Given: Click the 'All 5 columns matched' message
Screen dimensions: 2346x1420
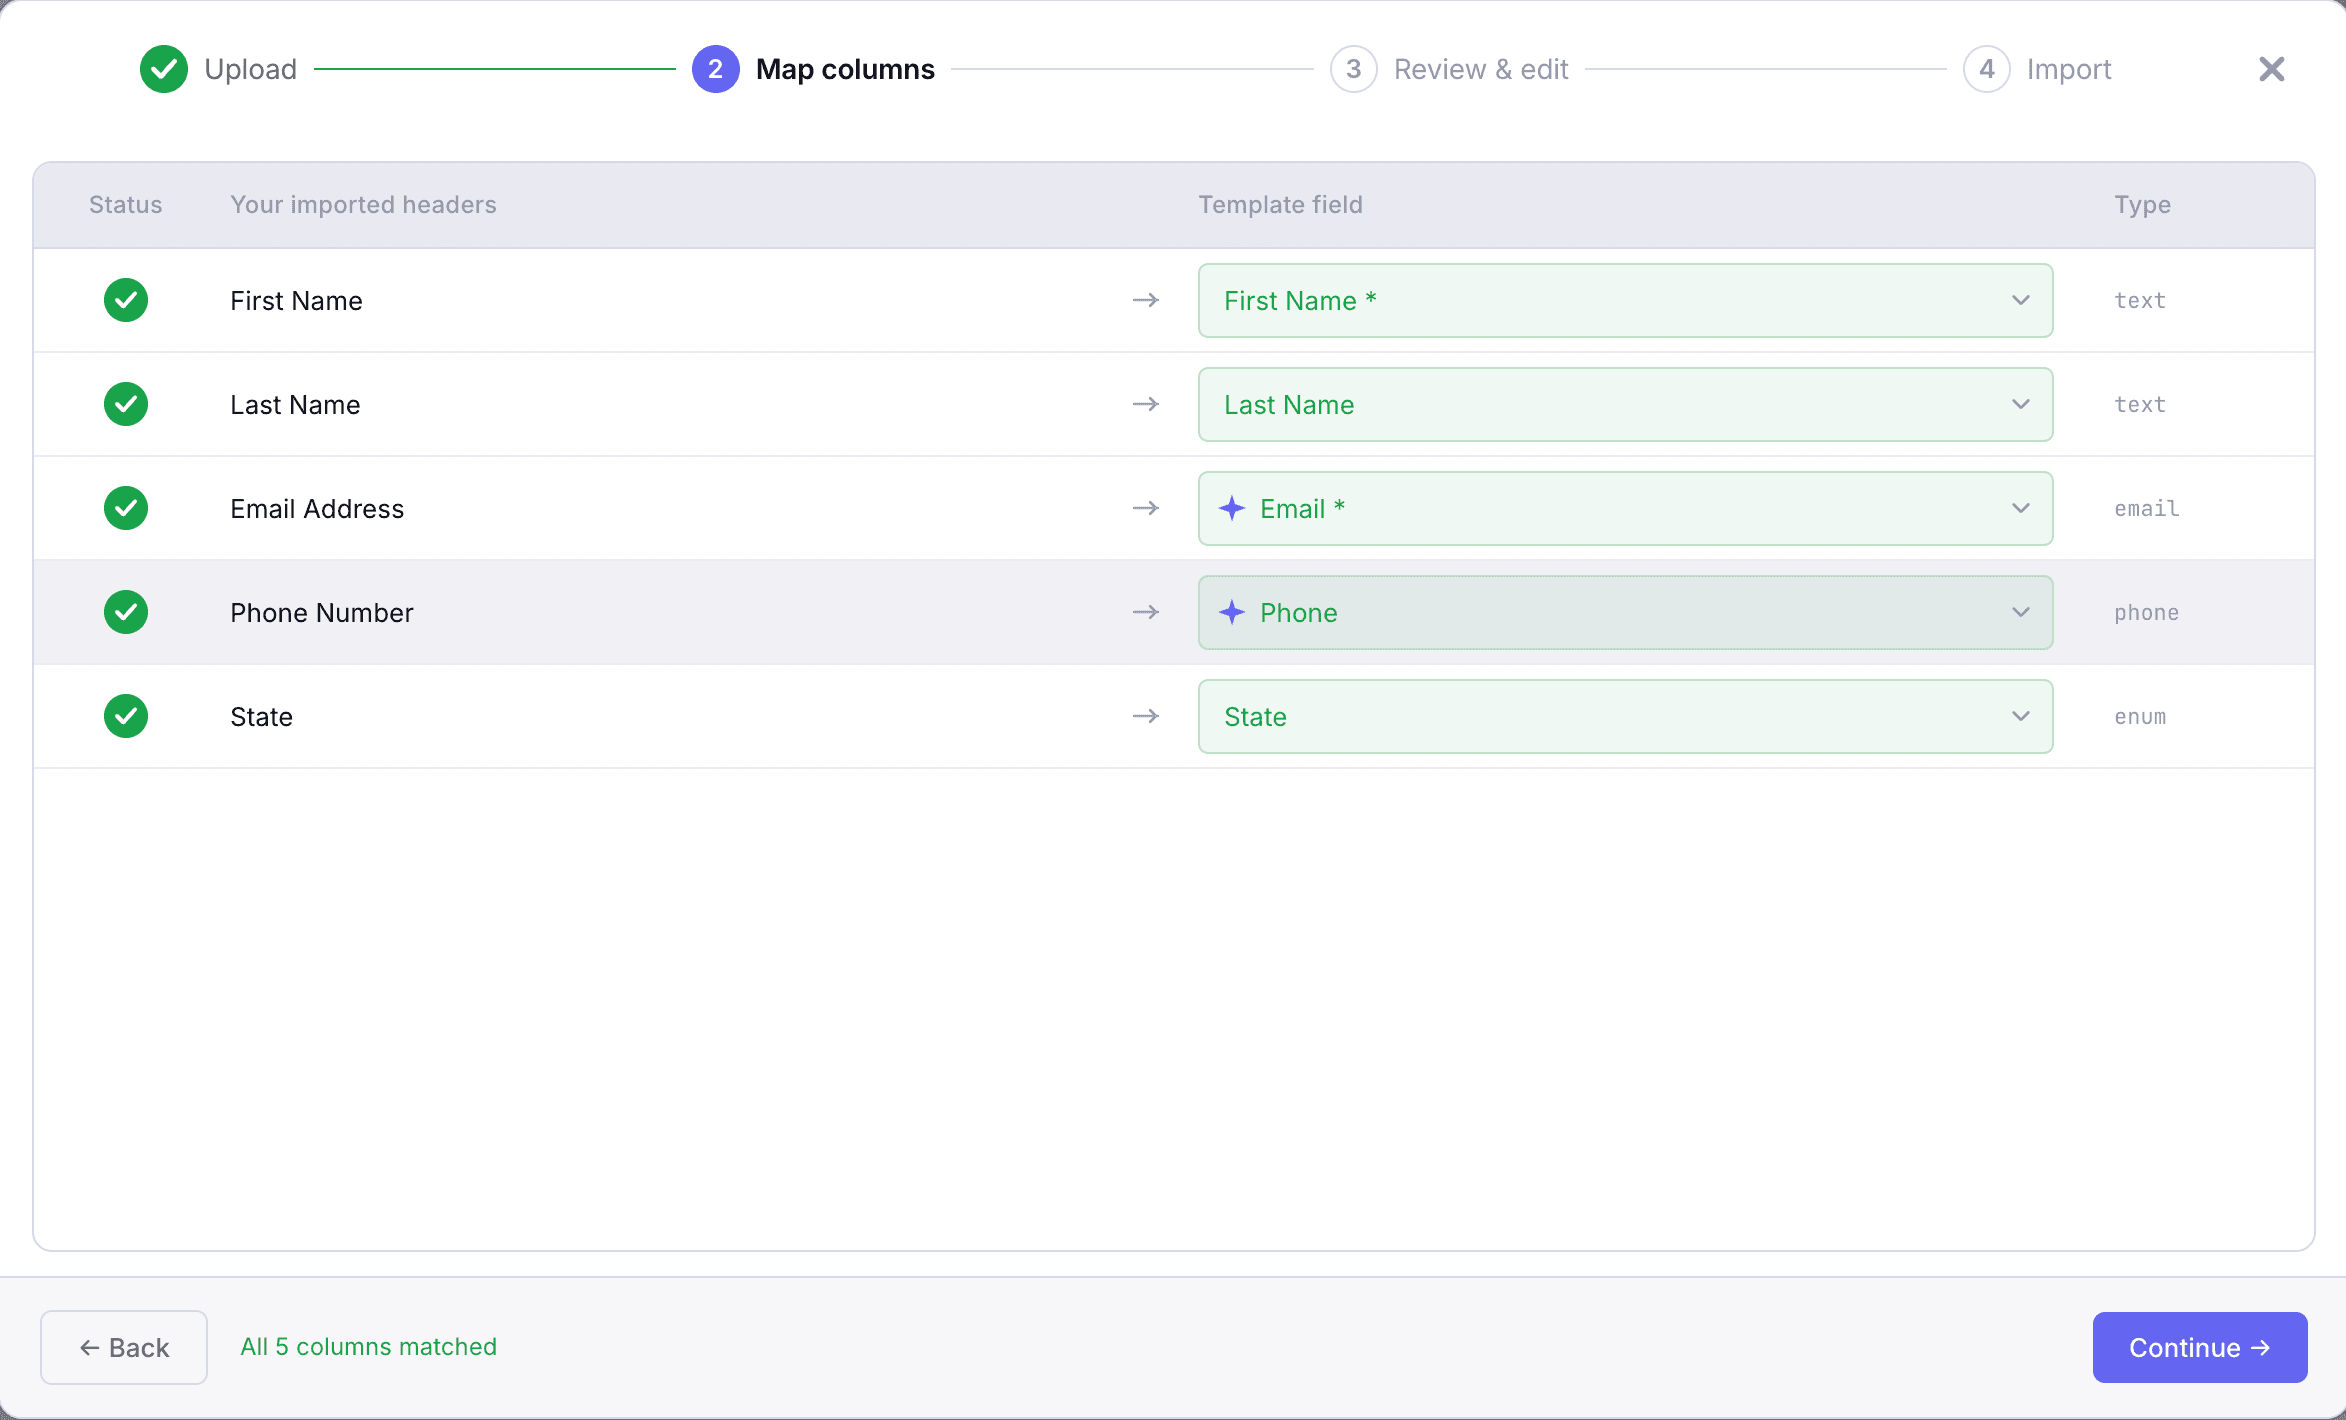Looking at the screenshot, I should tap(368, 1347).
